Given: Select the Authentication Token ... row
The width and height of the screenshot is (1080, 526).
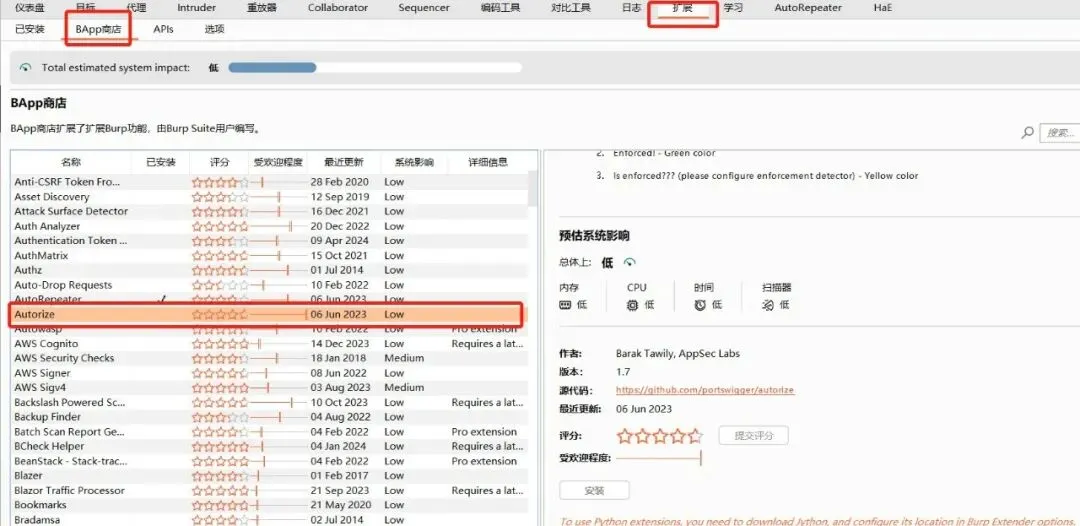Looking at the screenshot, I should click(x=268, y=240).
